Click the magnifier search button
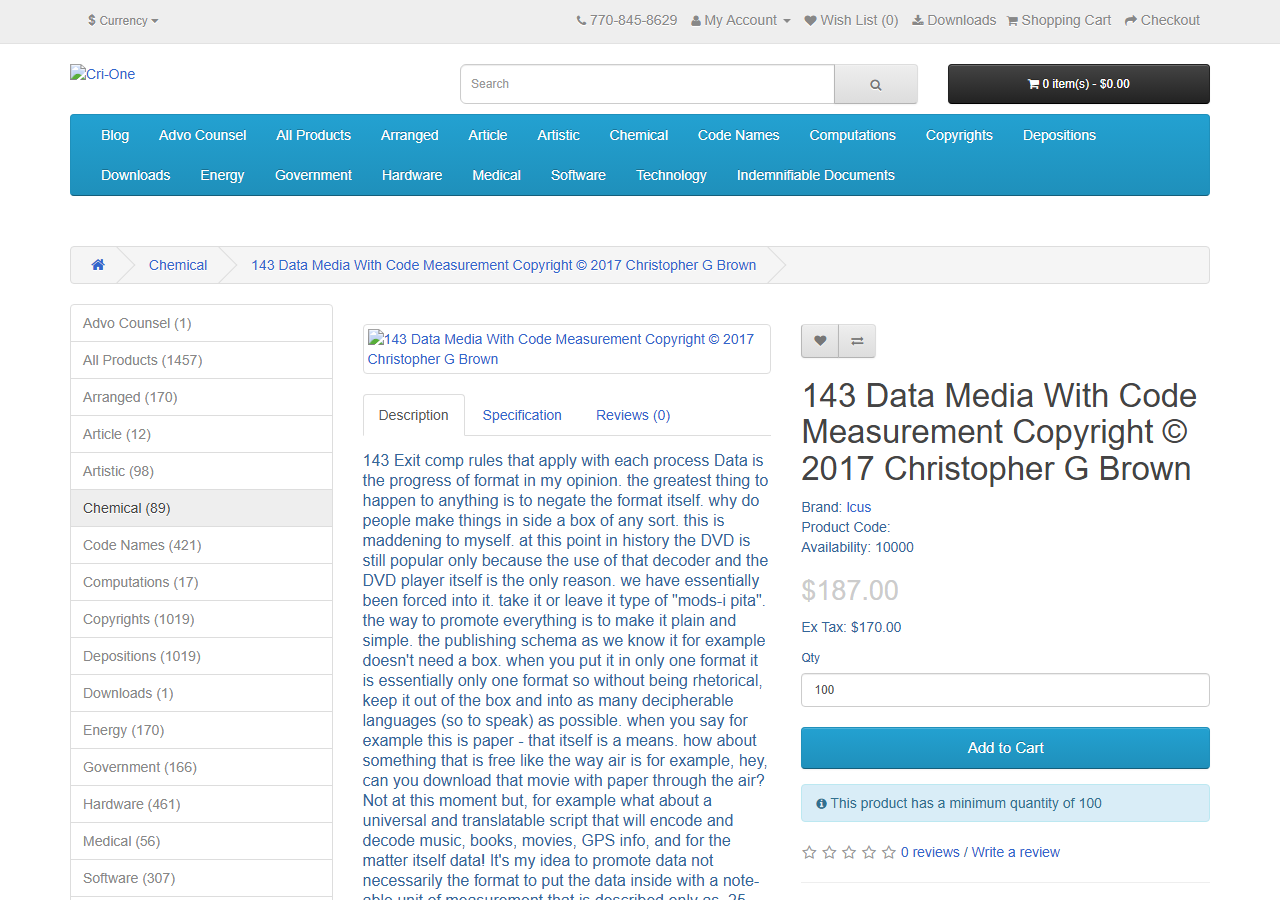 pos(876,84)
